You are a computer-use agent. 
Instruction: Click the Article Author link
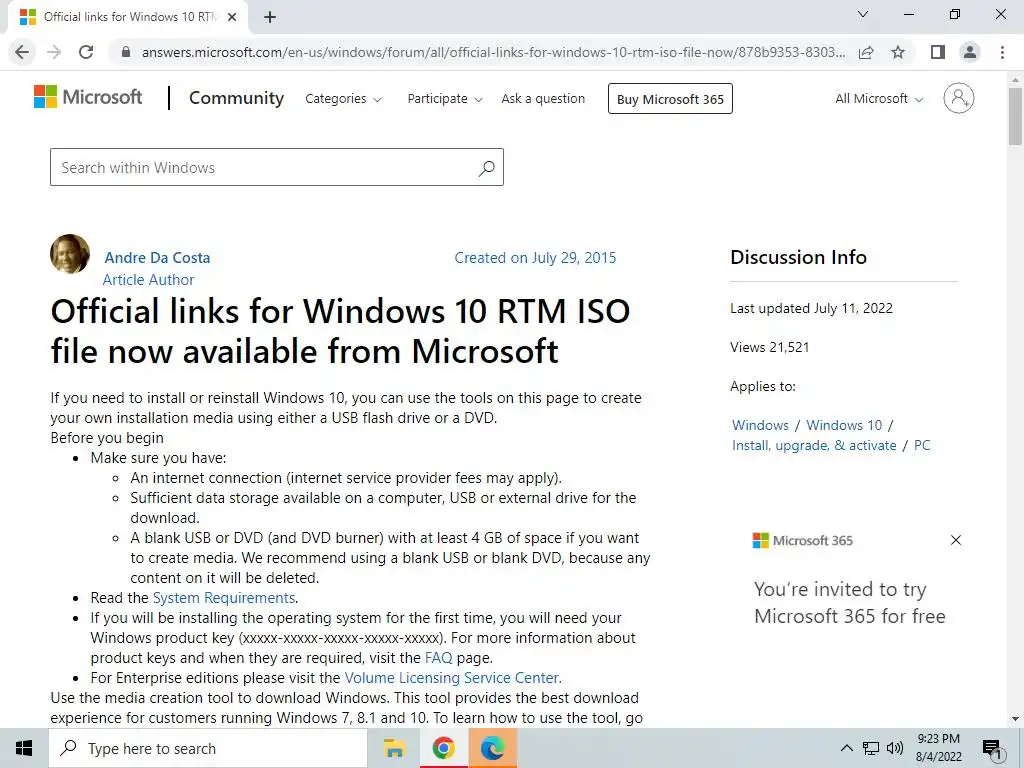pos(148,280)
